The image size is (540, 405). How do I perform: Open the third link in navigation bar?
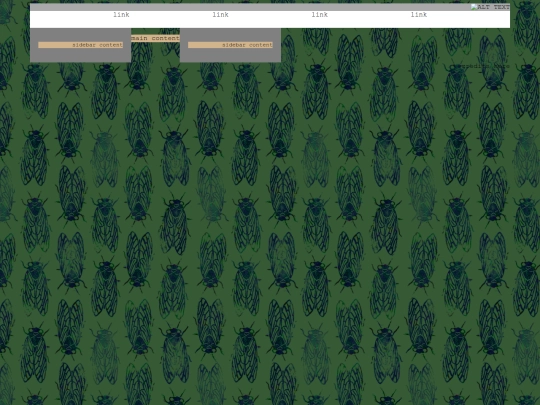coord(320,14)
